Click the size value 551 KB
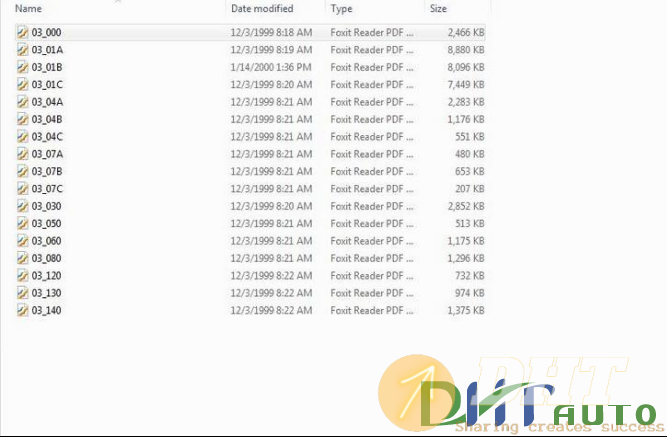667x437 pixels. point(470,137)
